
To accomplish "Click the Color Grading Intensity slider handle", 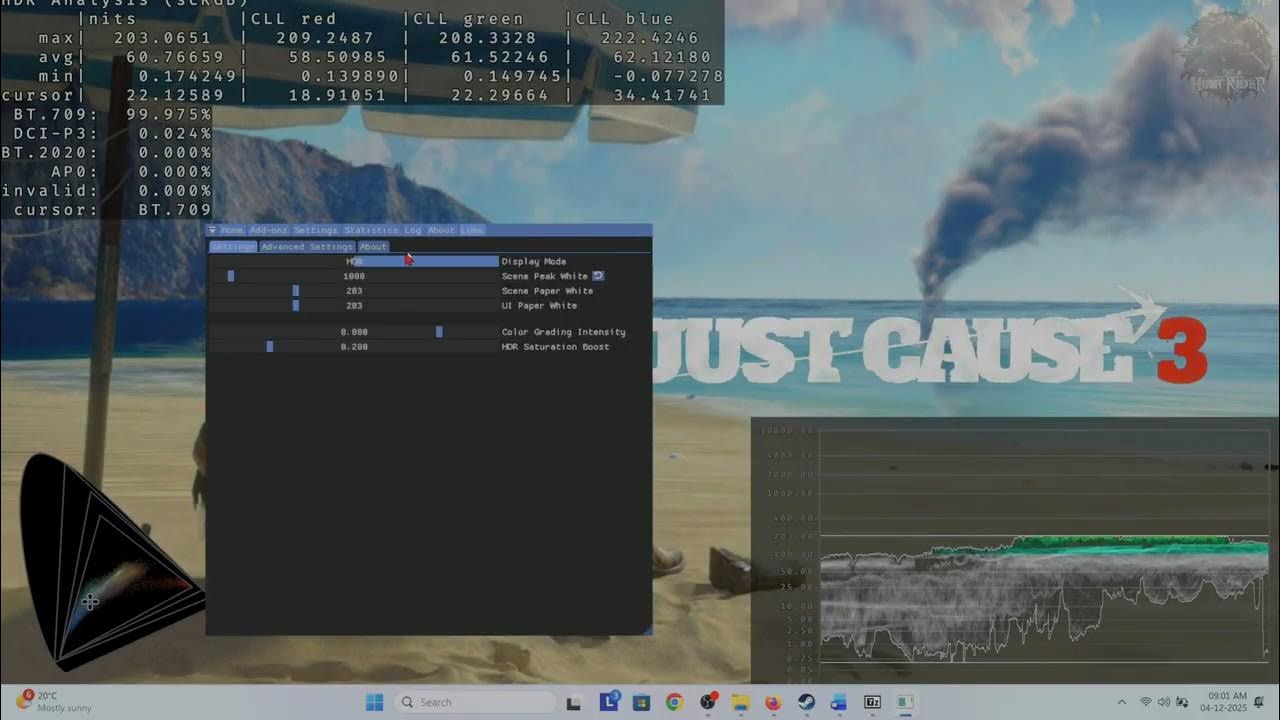I will [x=439, y=332].
